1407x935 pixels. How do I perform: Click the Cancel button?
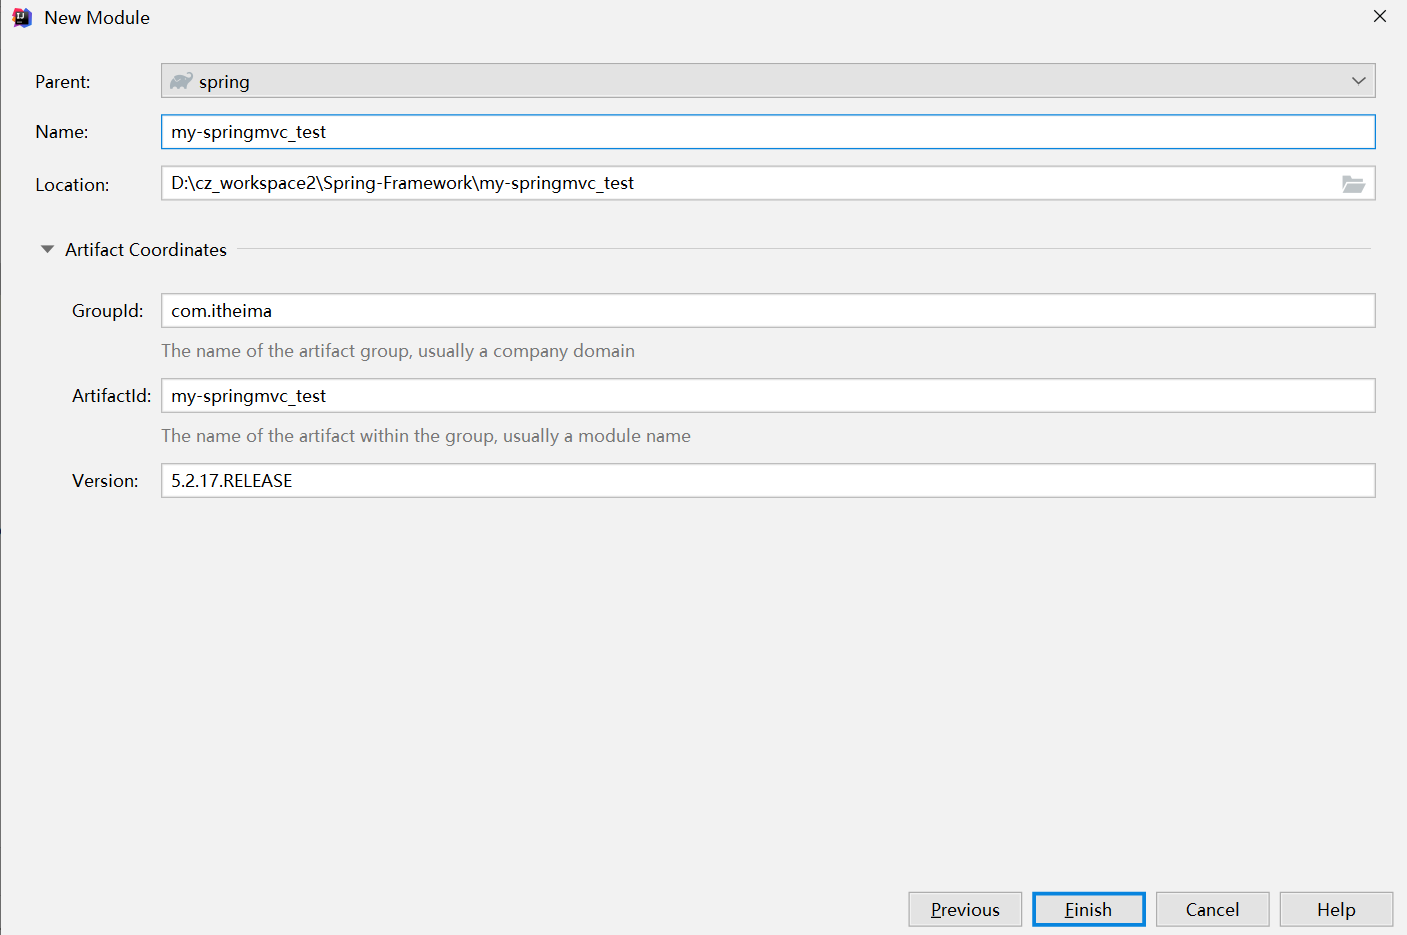pyautogui.click(x=1212, y=909)
